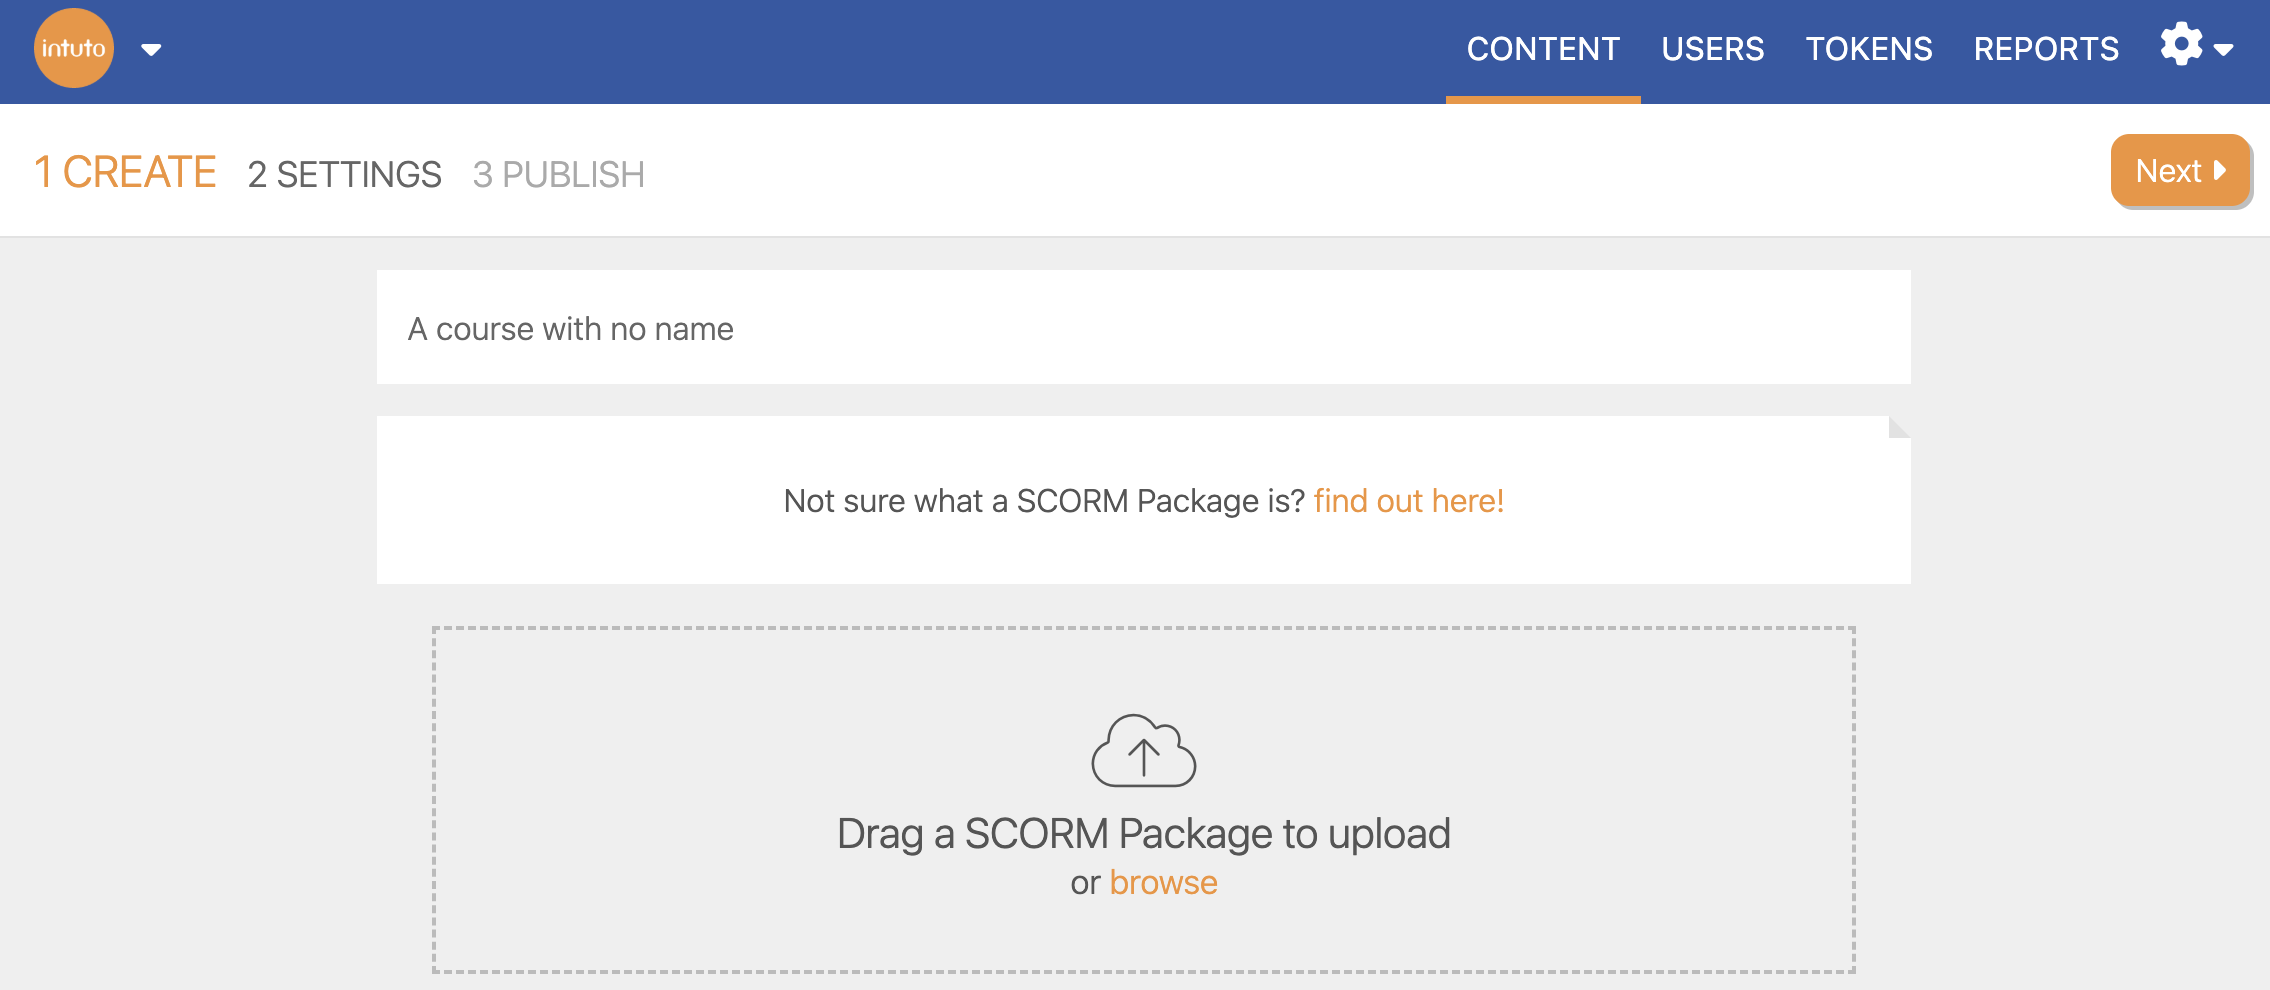Click the "Not sure what a SCORM Package is?" text
This screenshot has height=990, width=2270.
tap(1044, 501)
